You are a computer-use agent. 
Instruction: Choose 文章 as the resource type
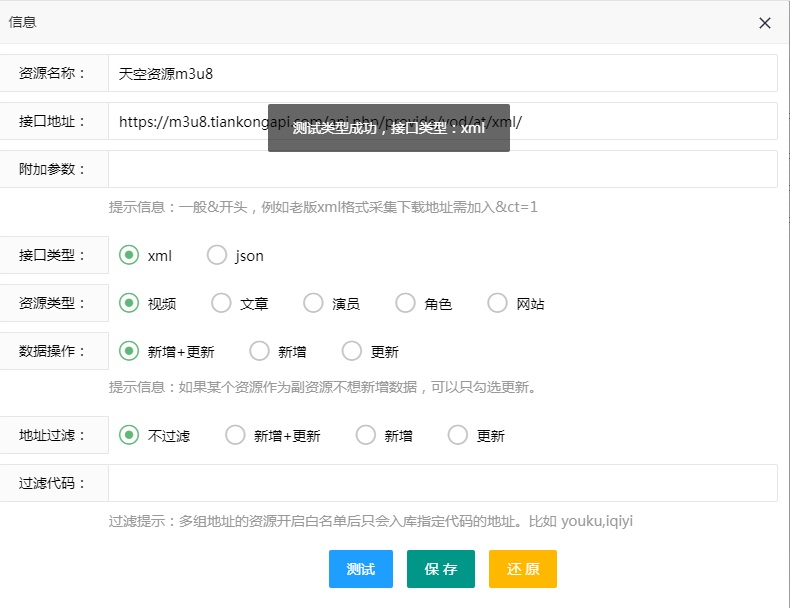pos(221,303)
